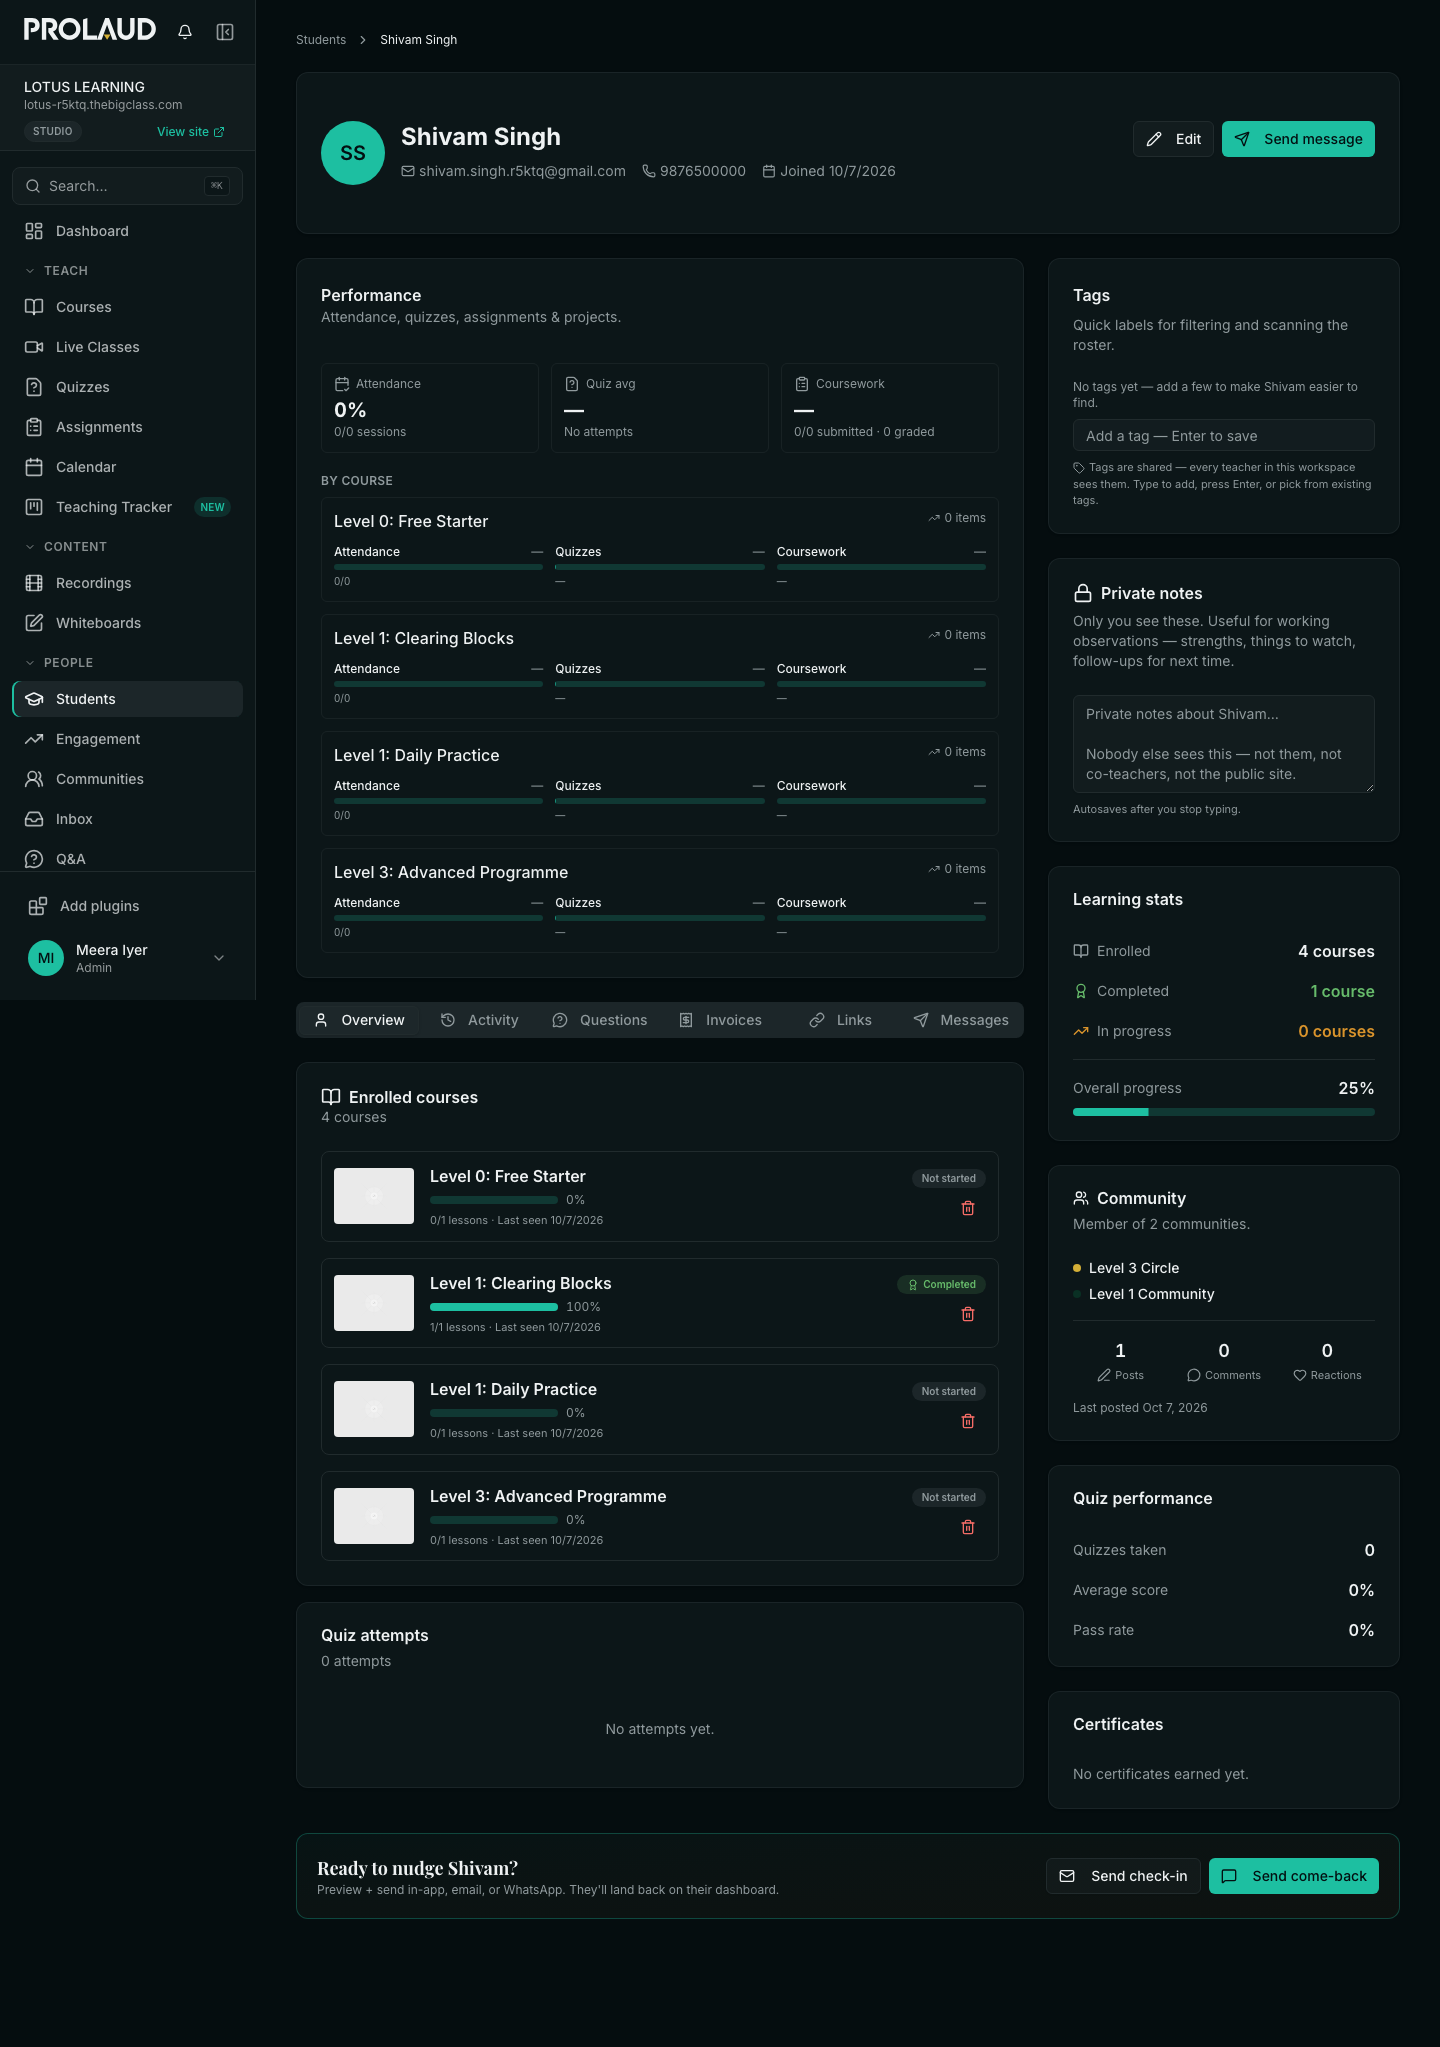
Task: Click the Edit button
Action: click(x=1173, y=139)
